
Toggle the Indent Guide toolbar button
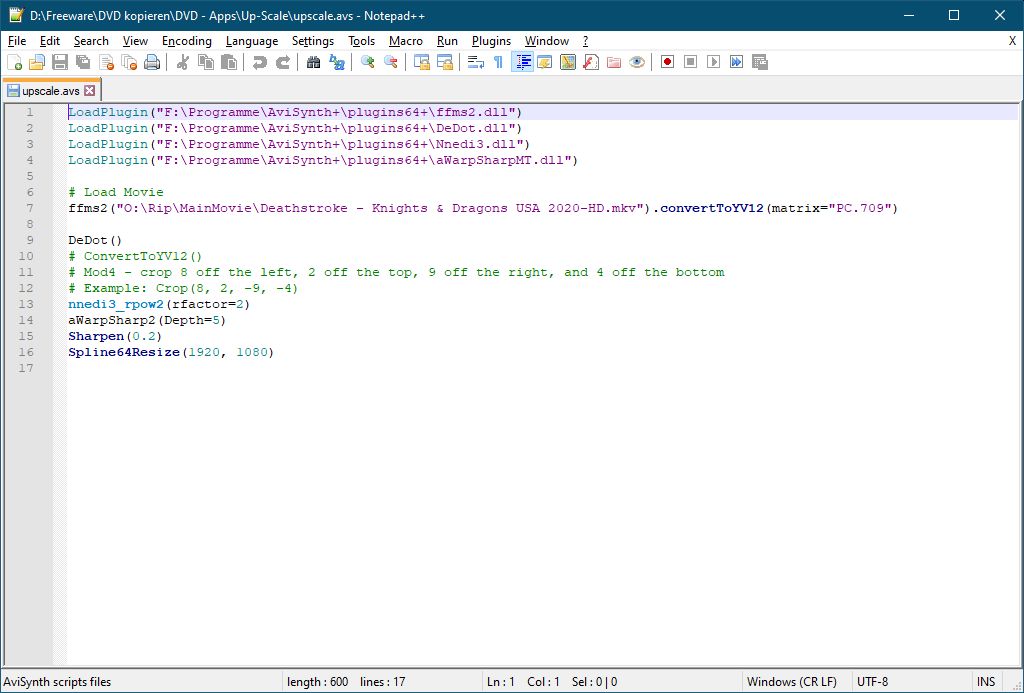(x=522, y=62)
